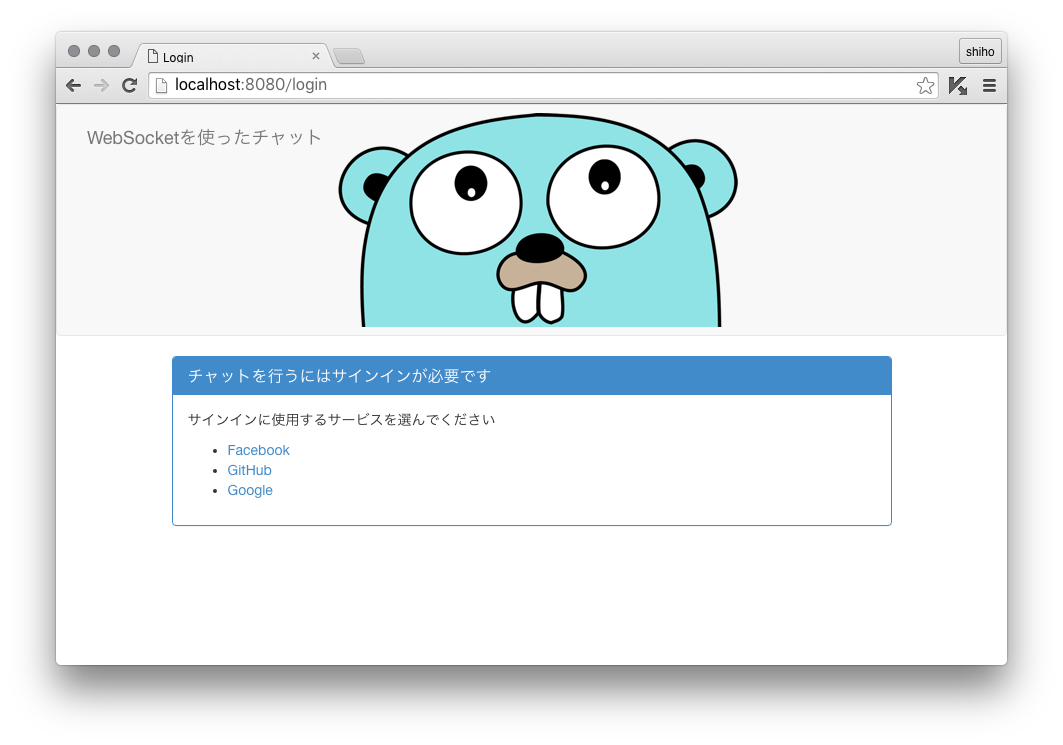Reload the login page
This screenshot has height=745, width=1063.
[x=129, y=85]
